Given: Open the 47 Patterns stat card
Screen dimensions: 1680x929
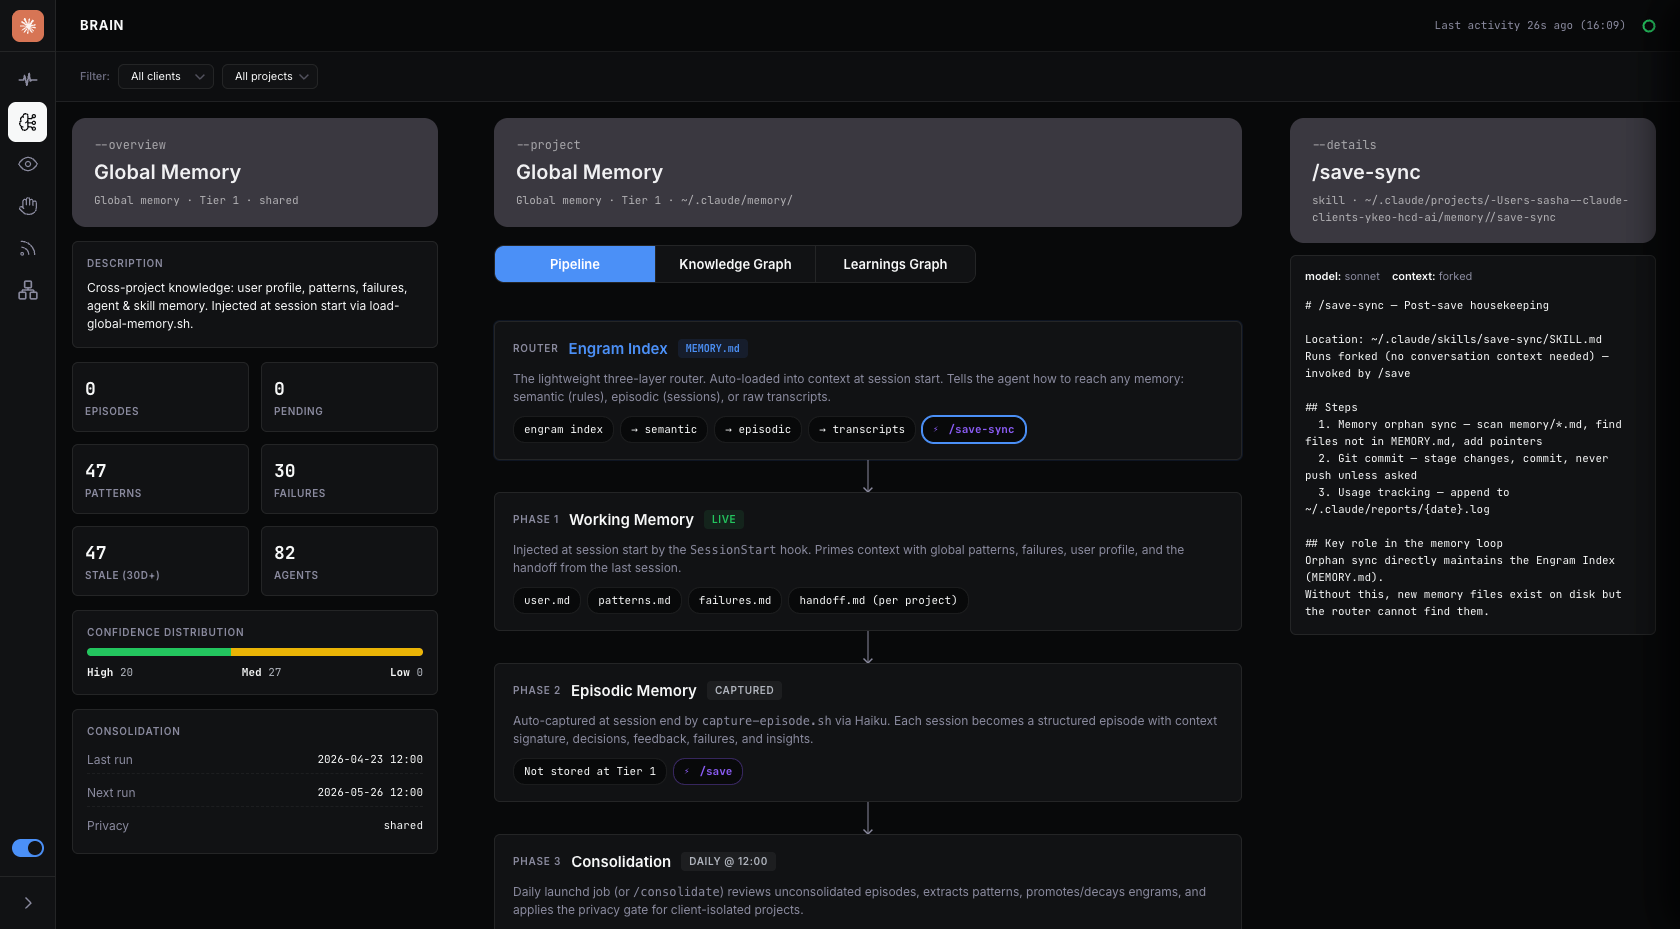Looking at the screenshot, I should coord(160,479).
